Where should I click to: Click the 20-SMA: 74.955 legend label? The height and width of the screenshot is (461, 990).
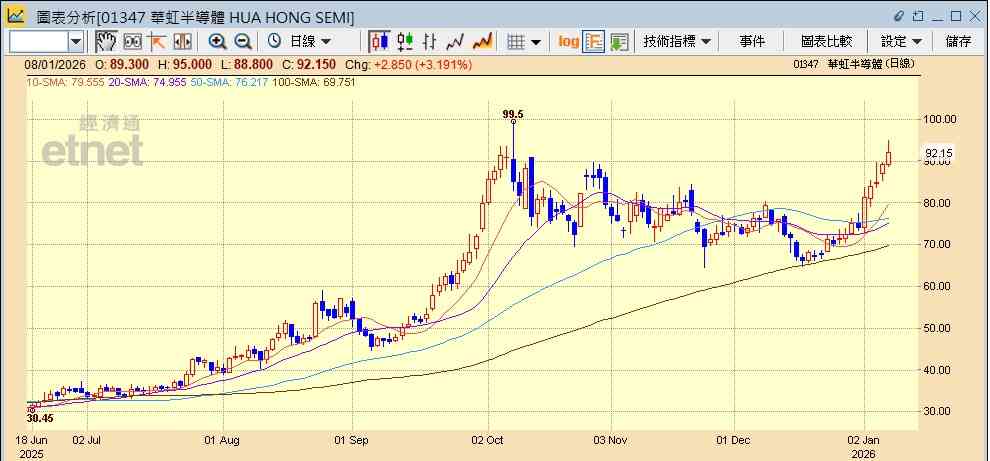[x=146, y=82]
